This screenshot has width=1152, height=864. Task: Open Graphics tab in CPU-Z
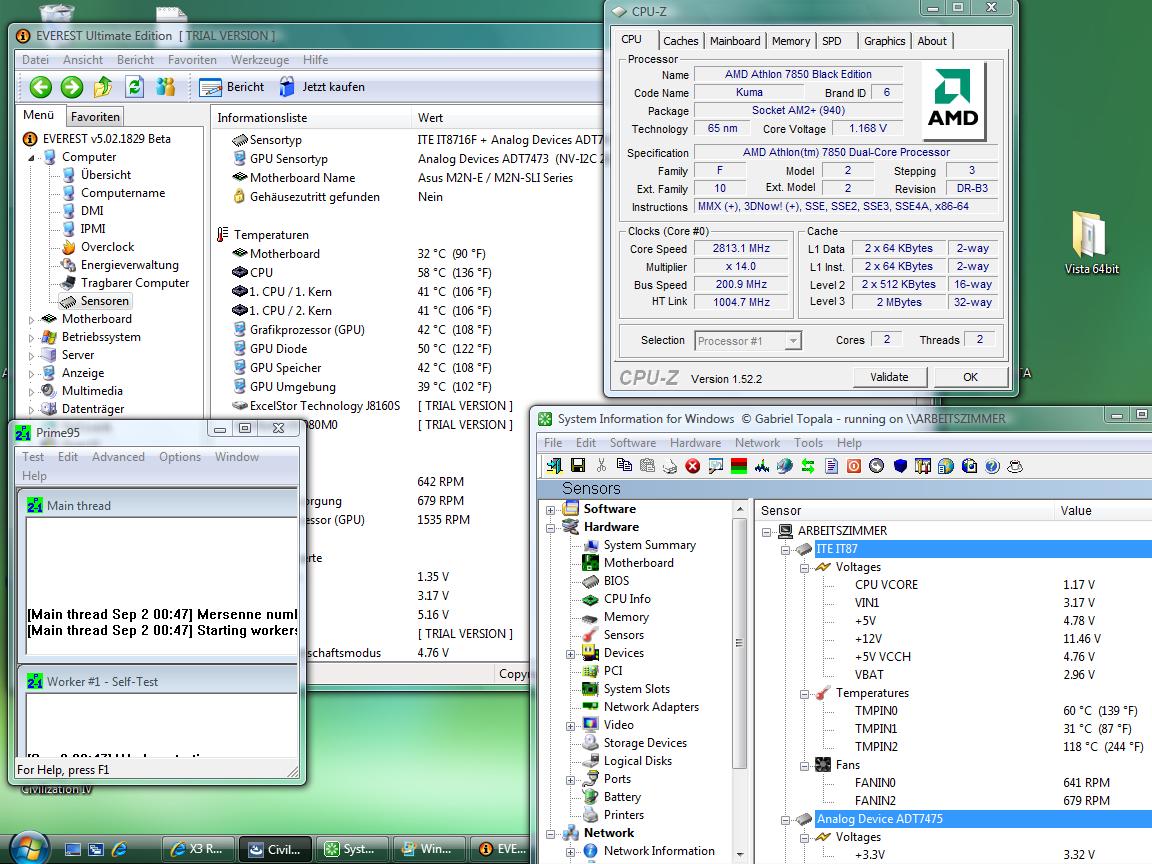click(884, 41)
